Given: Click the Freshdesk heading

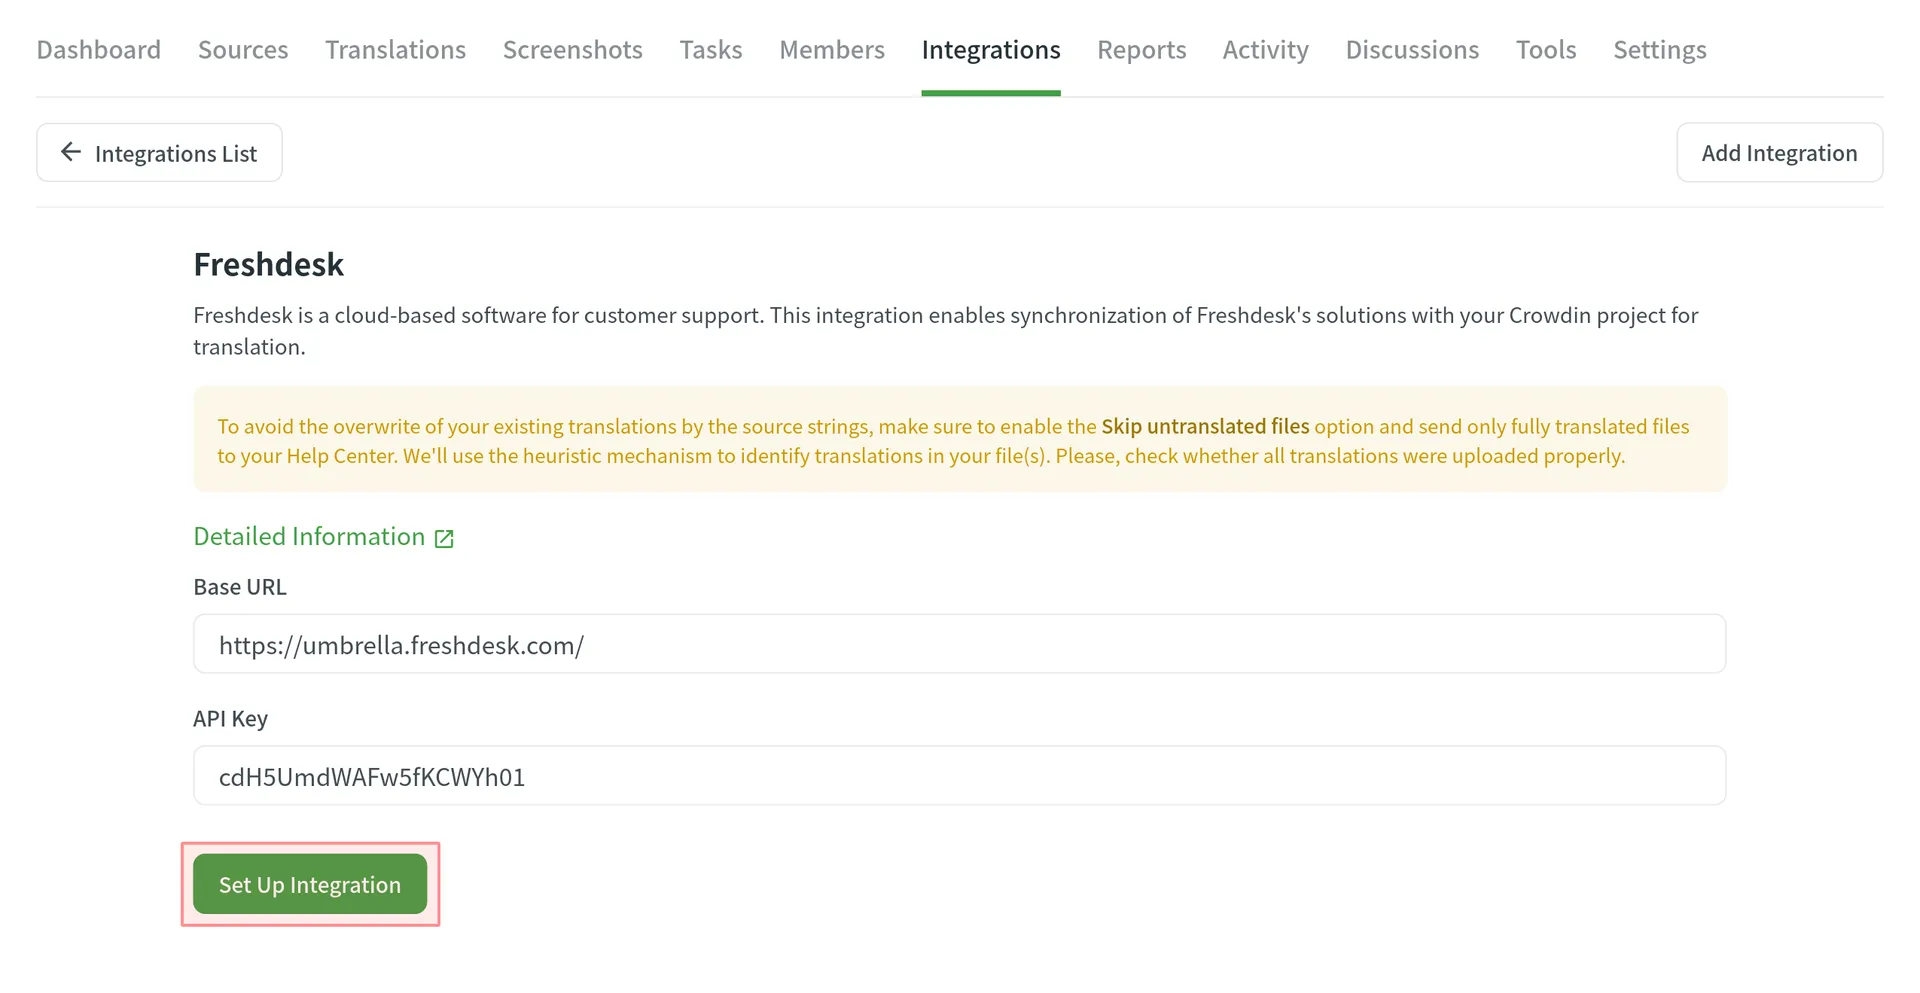Looking at the screenshot, I should tap(268, 265).
